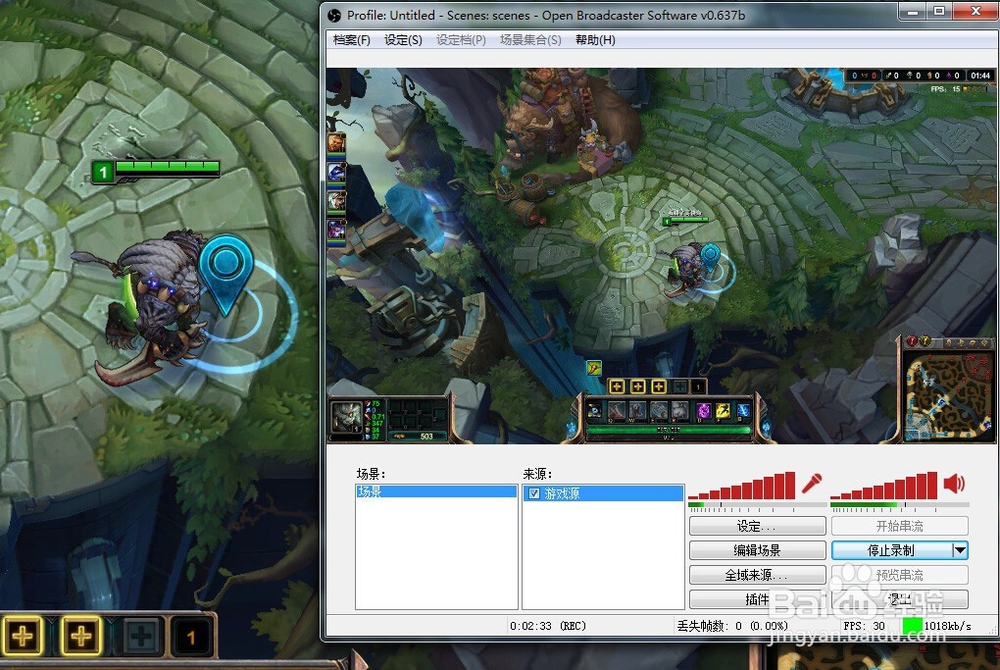Mute the microphone icon
This screenshot has width=1000, height=670.
[x=811, y=484]
